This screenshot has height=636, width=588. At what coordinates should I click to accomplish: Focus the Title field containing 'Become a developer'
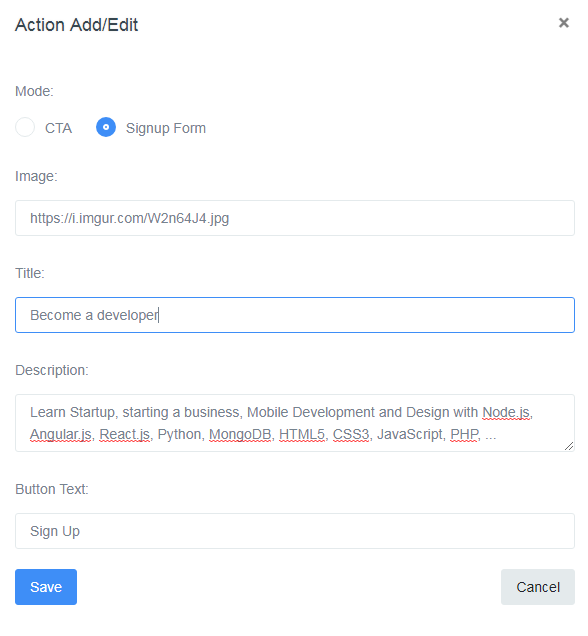coord(295,315)
